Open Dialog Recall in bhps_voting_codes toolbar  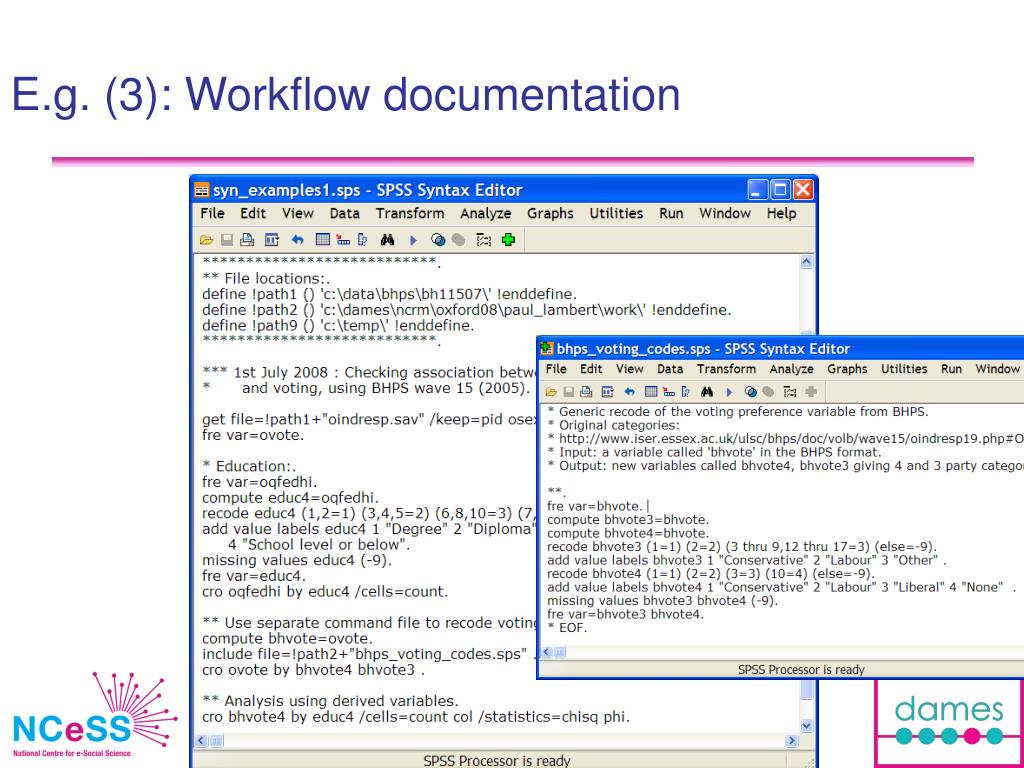point(608,392)
